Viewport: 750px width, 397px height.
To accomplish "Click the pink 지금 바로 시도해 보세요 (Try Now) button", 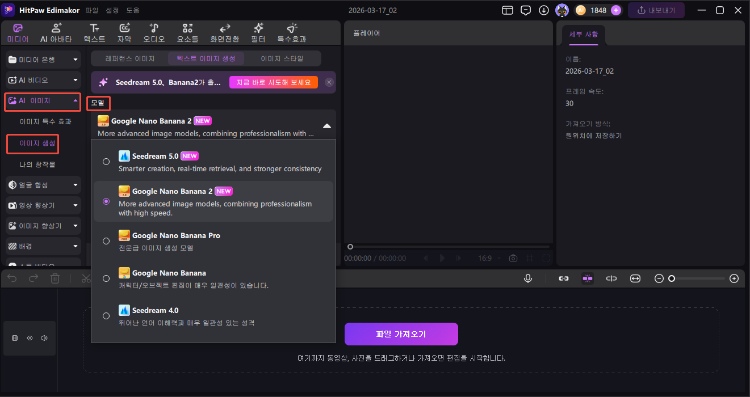I will point(273,82).
